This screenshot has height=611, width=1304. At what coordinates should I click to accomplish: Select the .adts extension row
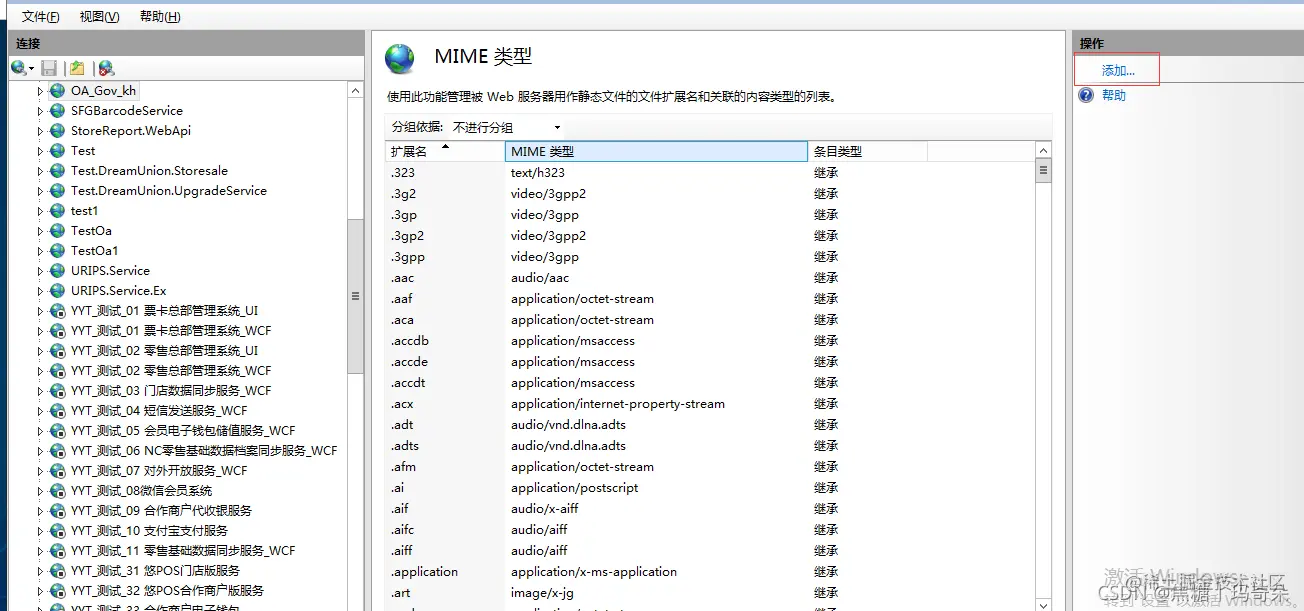[x=711, y=445]
